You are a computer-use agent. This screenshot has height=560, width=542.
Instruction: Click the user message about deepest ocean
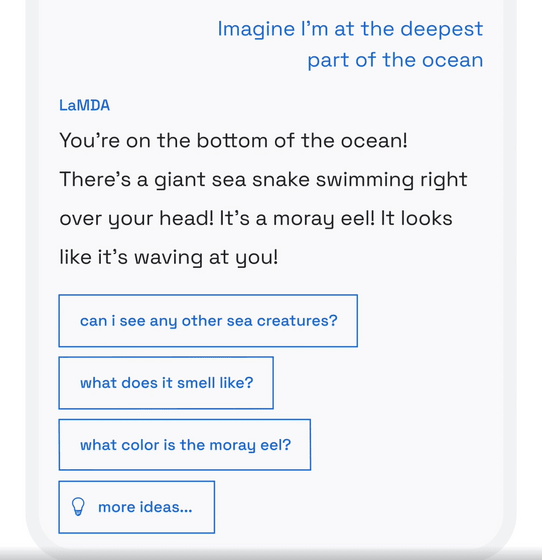pyautogui.click(x=350, y=44)
